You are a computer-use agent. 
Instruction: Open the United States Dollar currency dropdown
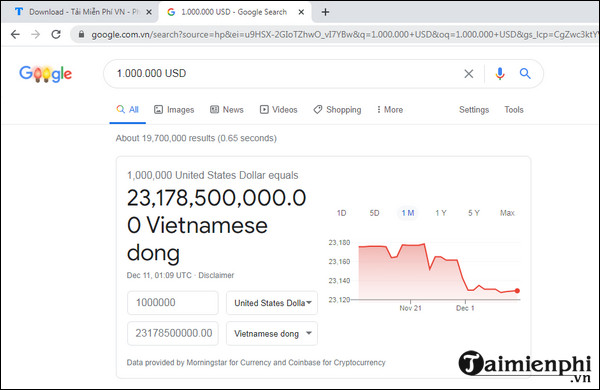click(x=272, y=303)
